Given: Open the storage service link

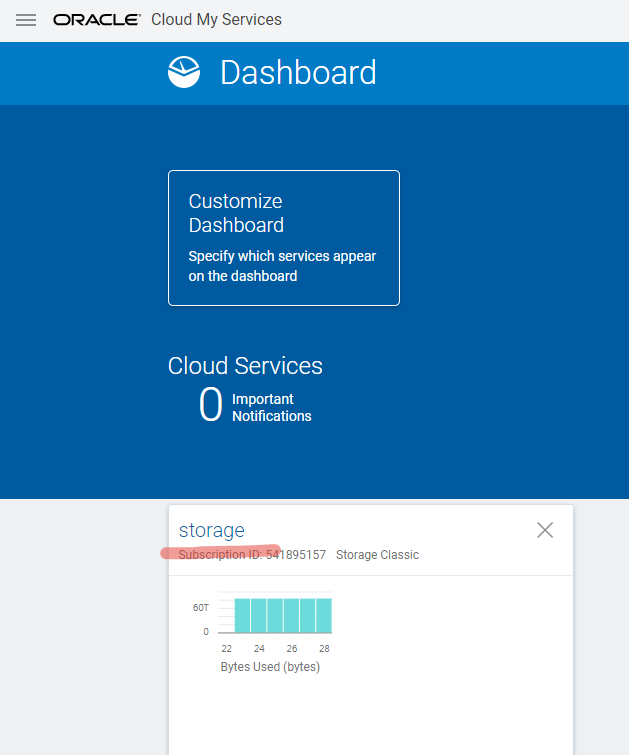Looking at the screenshot, I should (211, 530).
